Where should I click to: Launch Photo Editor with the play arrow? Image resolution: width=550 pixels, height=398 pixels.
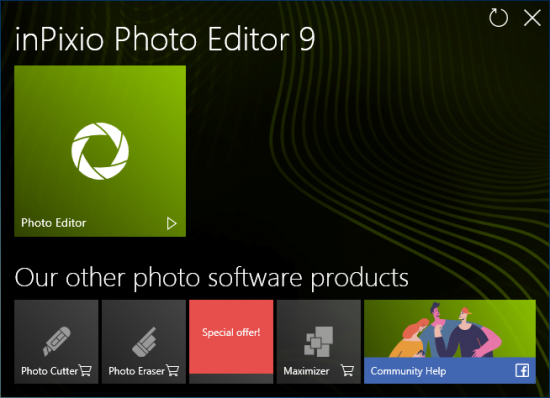click(x=172, y=223)
